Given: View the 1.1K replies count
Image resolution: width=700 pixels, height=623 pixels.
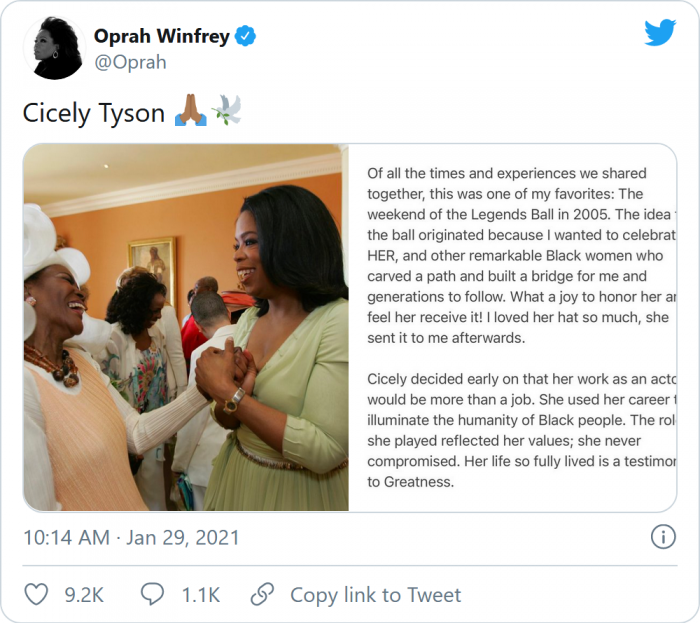Looking at the screenshot, I should point(200,595).
